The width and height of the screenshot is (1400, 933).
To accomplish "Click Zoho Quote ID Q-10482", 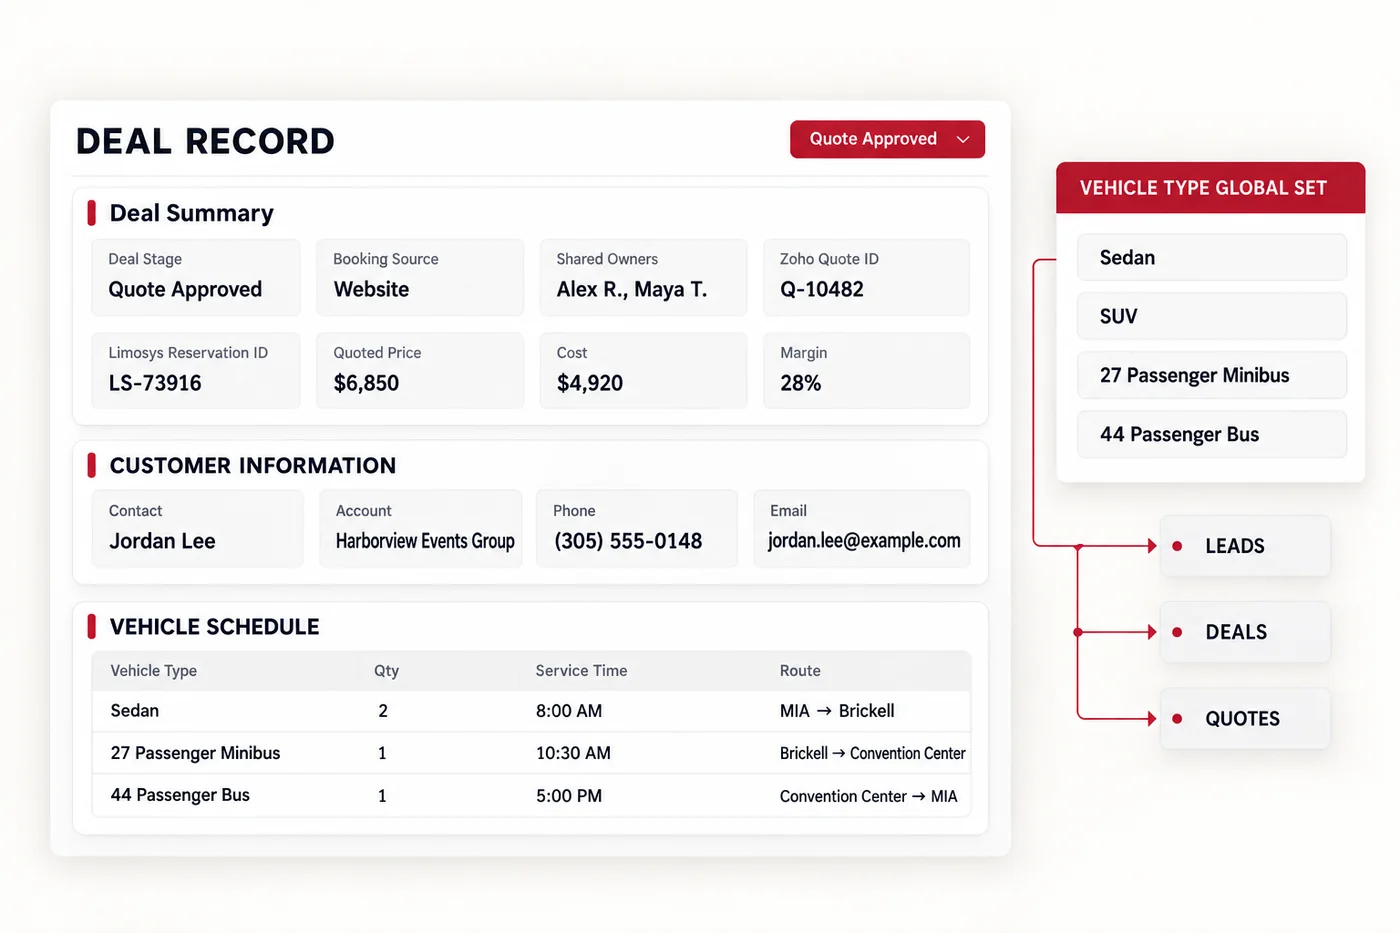I will [x=866, y=277].
